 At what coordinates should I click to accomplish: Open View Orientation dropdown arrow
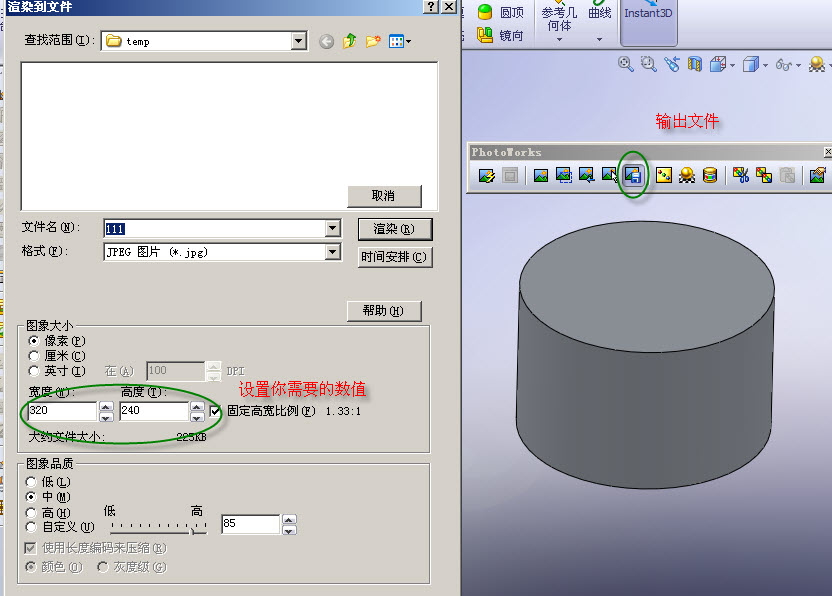pyautogui.click(x=732, y=66)
